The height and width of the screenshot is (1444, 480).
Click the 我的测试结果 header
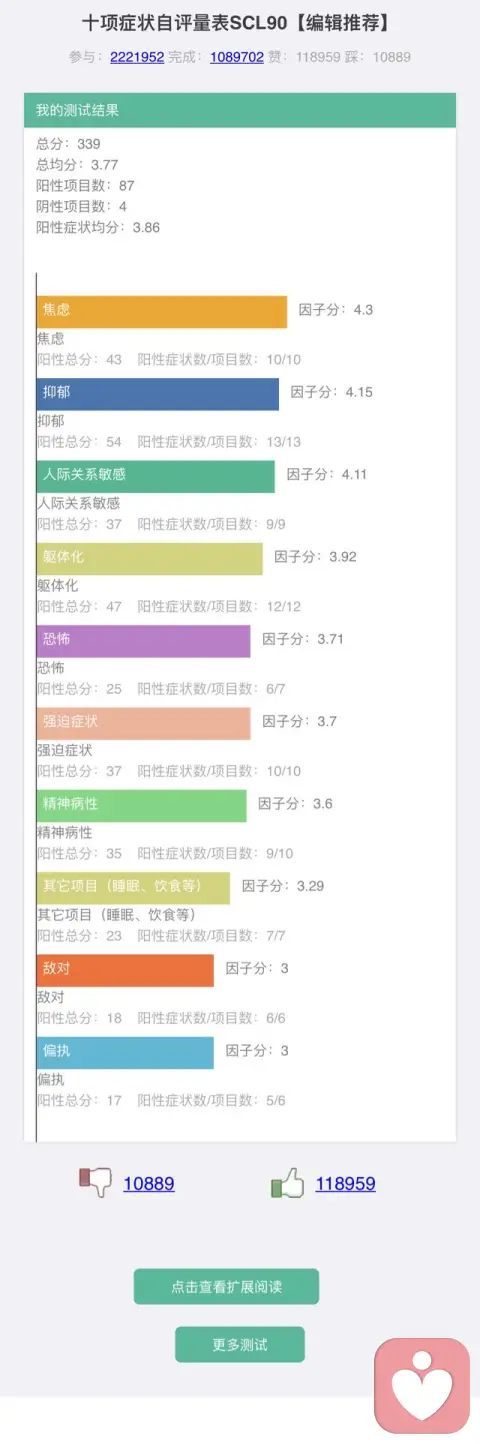coord(240,110)
